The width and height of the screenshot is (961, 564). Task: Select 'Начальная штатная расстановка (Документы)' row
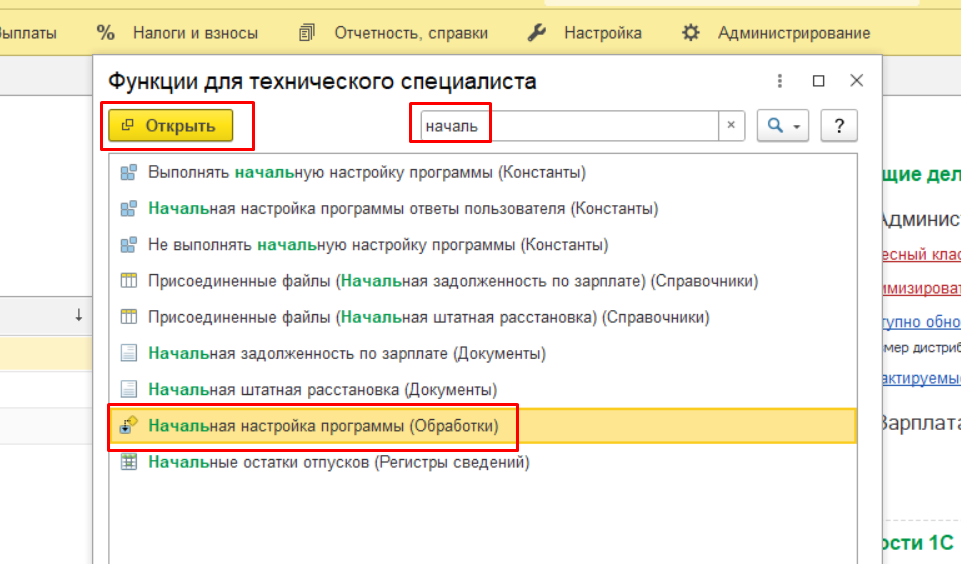(x=322, y=389)
